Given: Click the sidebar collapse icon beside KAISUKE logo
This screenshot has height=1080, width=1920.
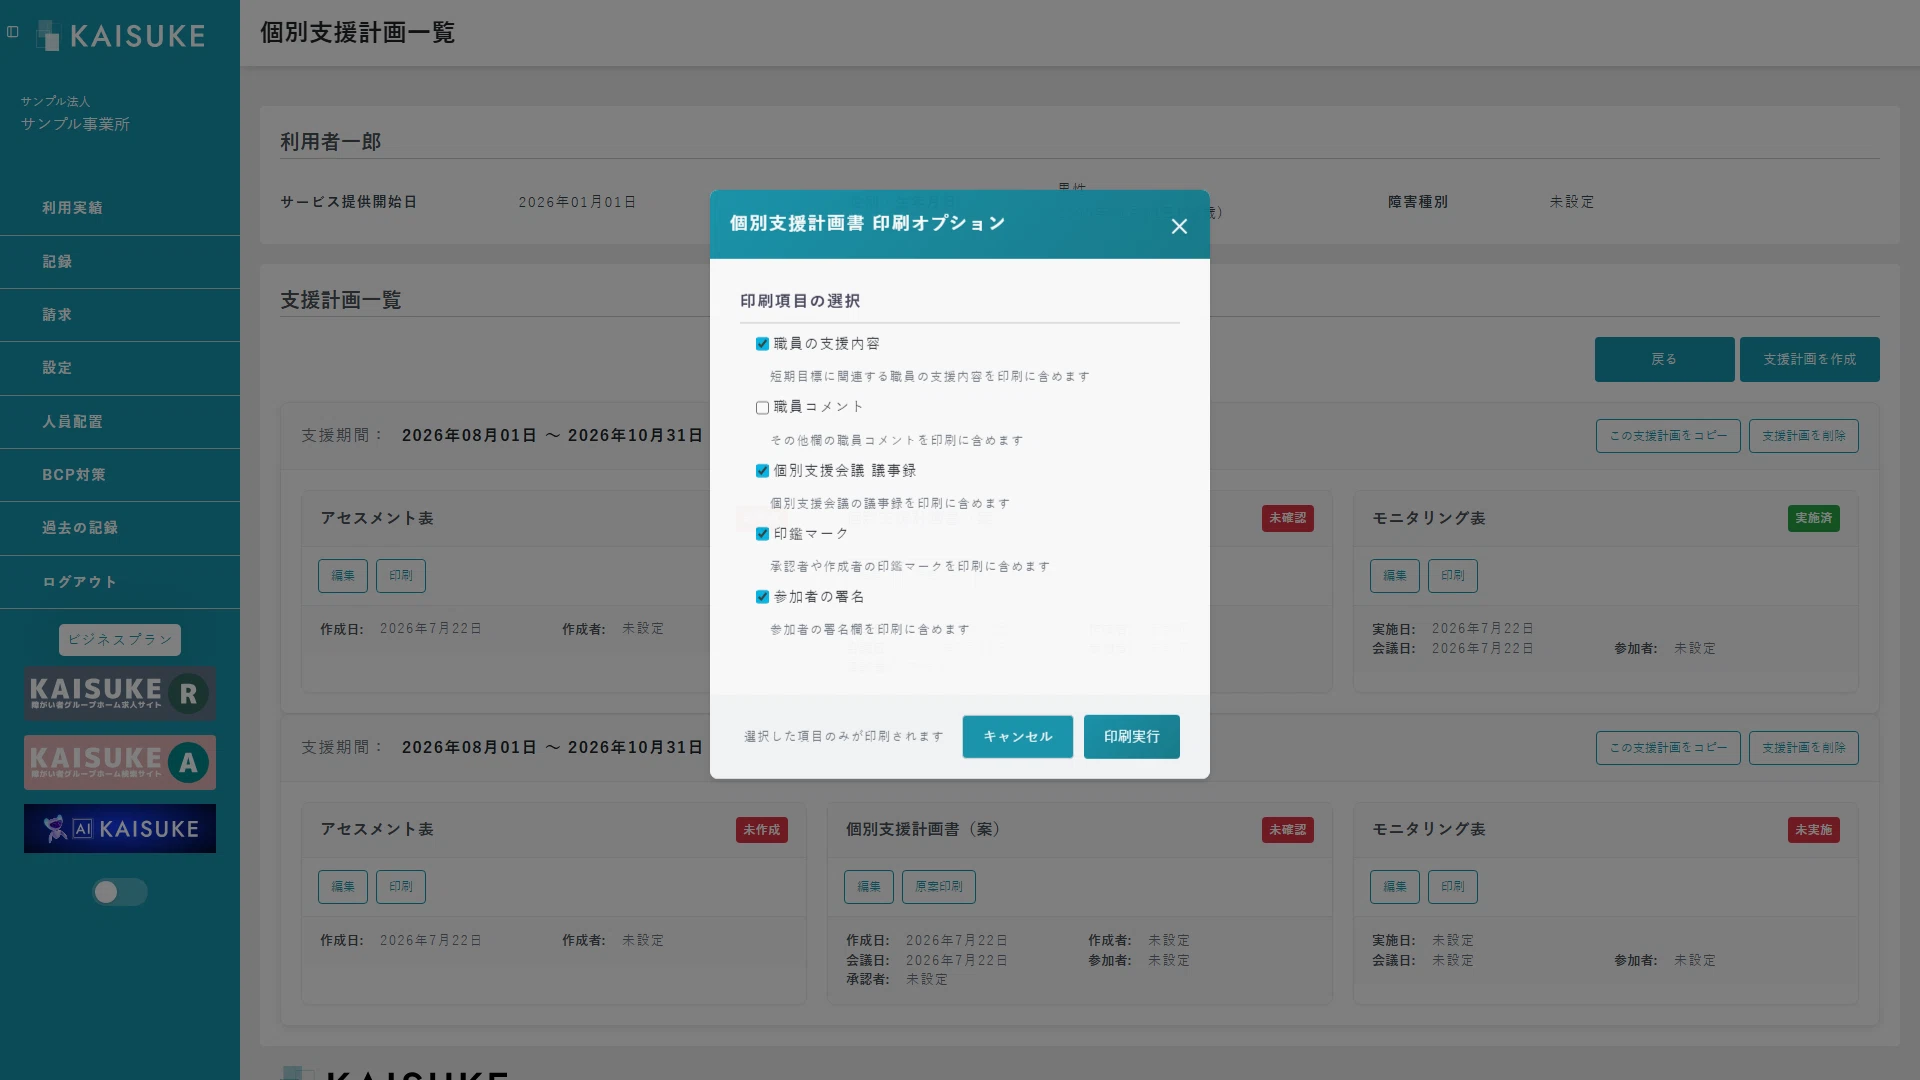Looking at the screenshot, I should point(13,32).
